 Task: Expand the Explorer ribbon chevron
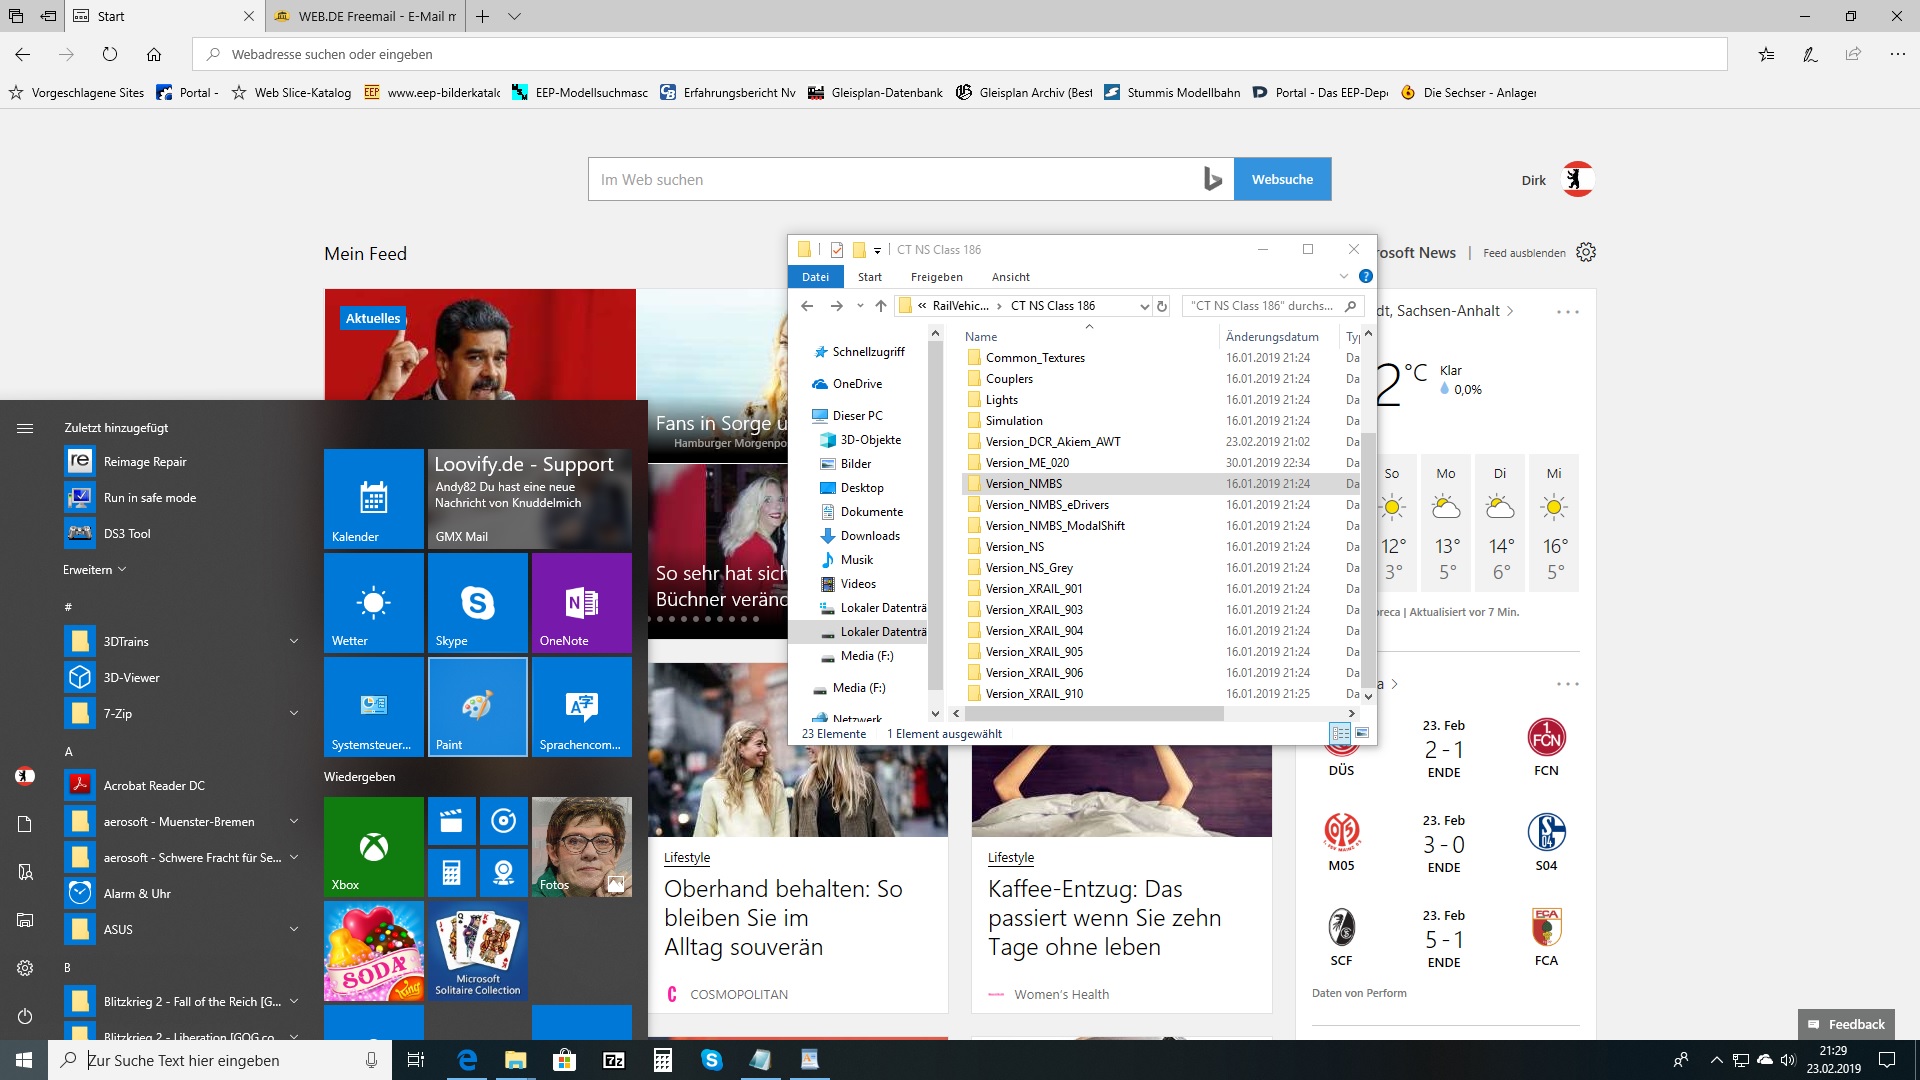pos(1343,277)
